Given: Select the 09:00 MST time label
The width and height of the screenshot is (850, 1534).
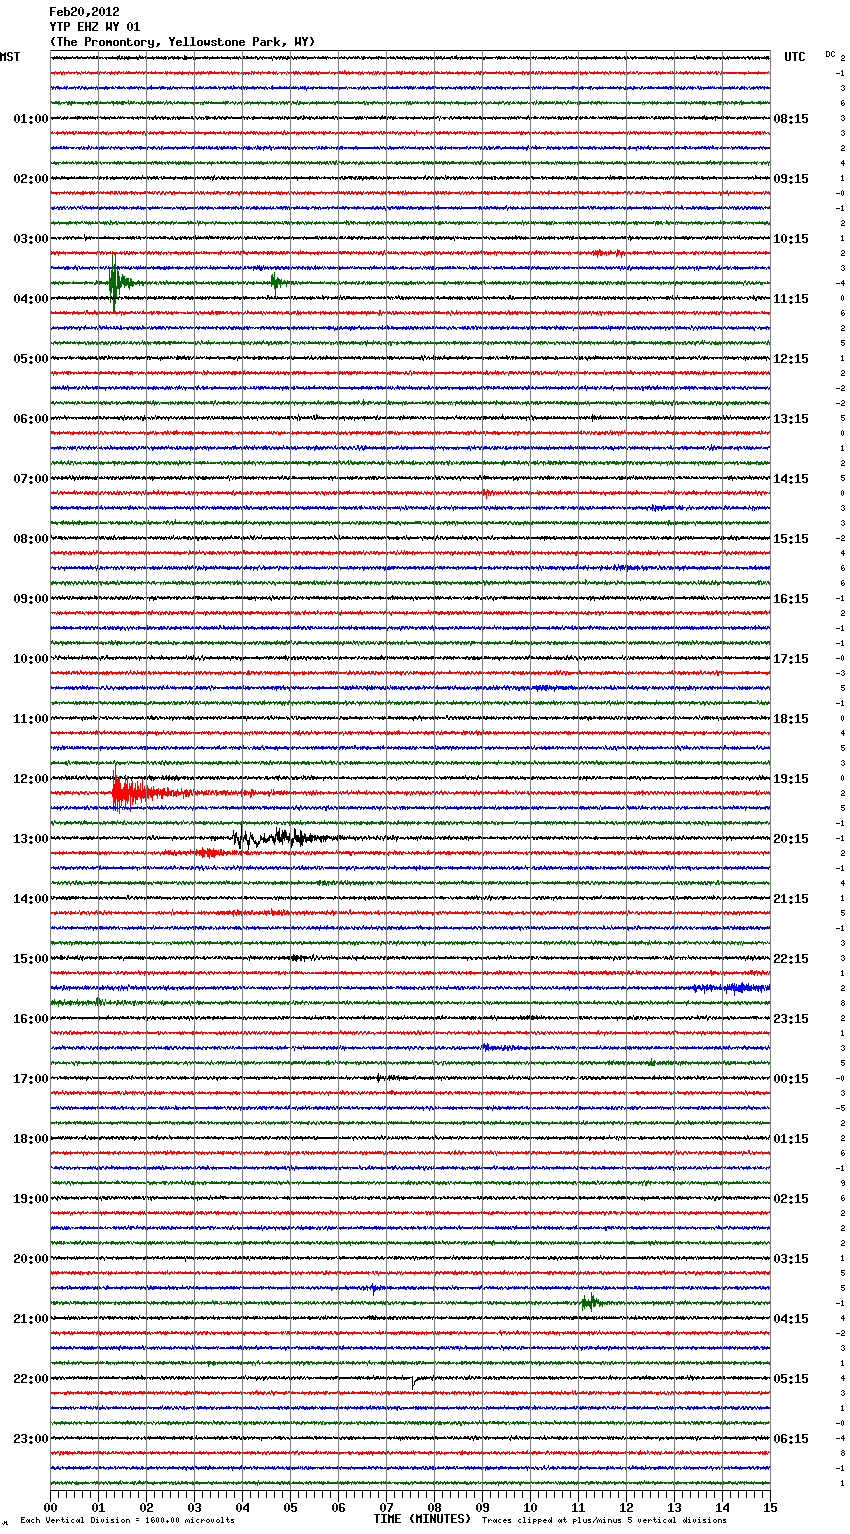Looking at the screenshot, I should click(x=30, y=599).
